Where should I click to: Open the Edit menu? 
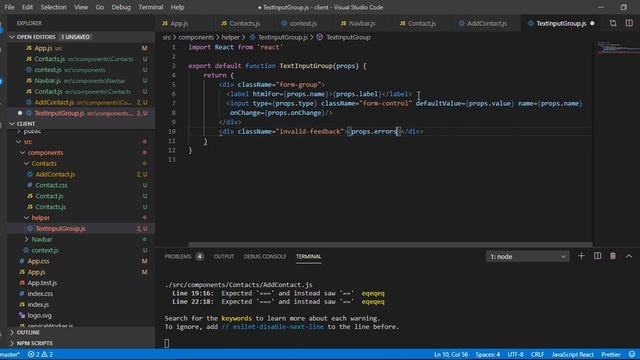tap(27, 7)
